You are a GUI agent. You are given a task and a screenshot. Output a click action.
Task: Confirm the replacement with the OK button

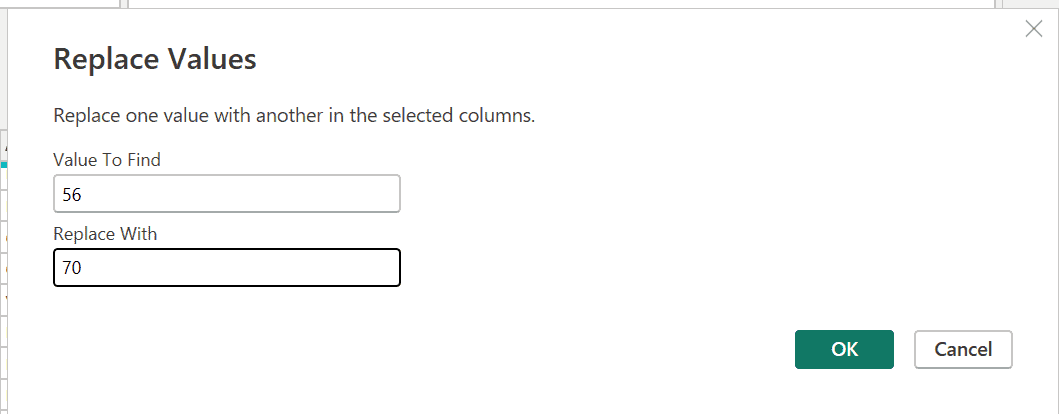click(x=844, y=349)
